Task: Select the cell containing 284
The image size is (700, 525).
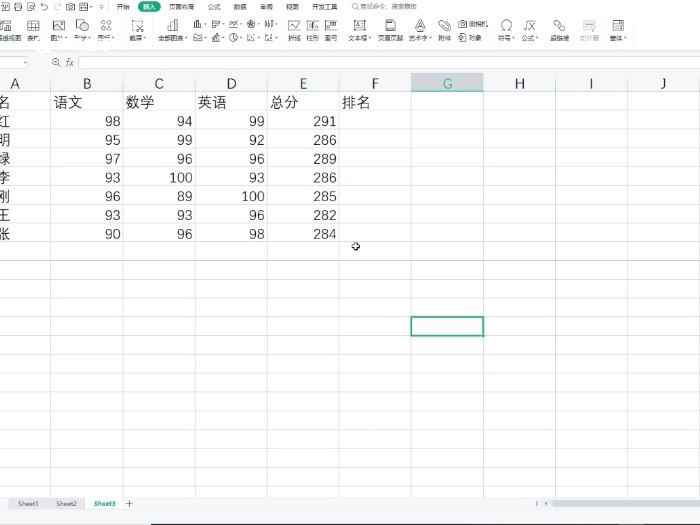Action: coord(303,233)
